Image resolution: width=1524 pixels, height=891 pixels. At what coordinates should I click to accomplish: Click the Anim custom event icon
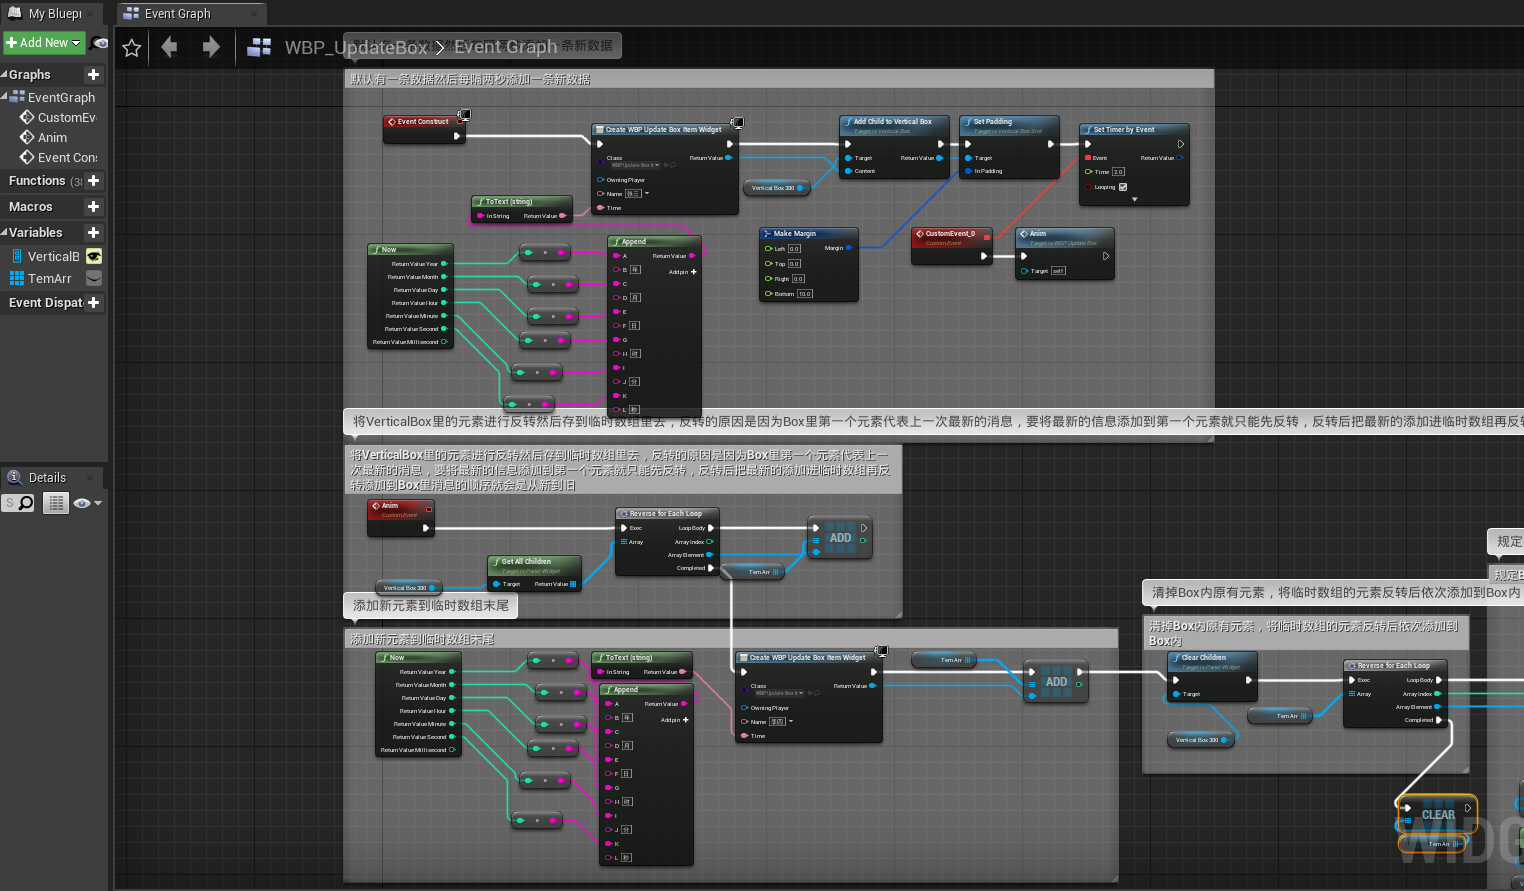(x=26, y=137)
